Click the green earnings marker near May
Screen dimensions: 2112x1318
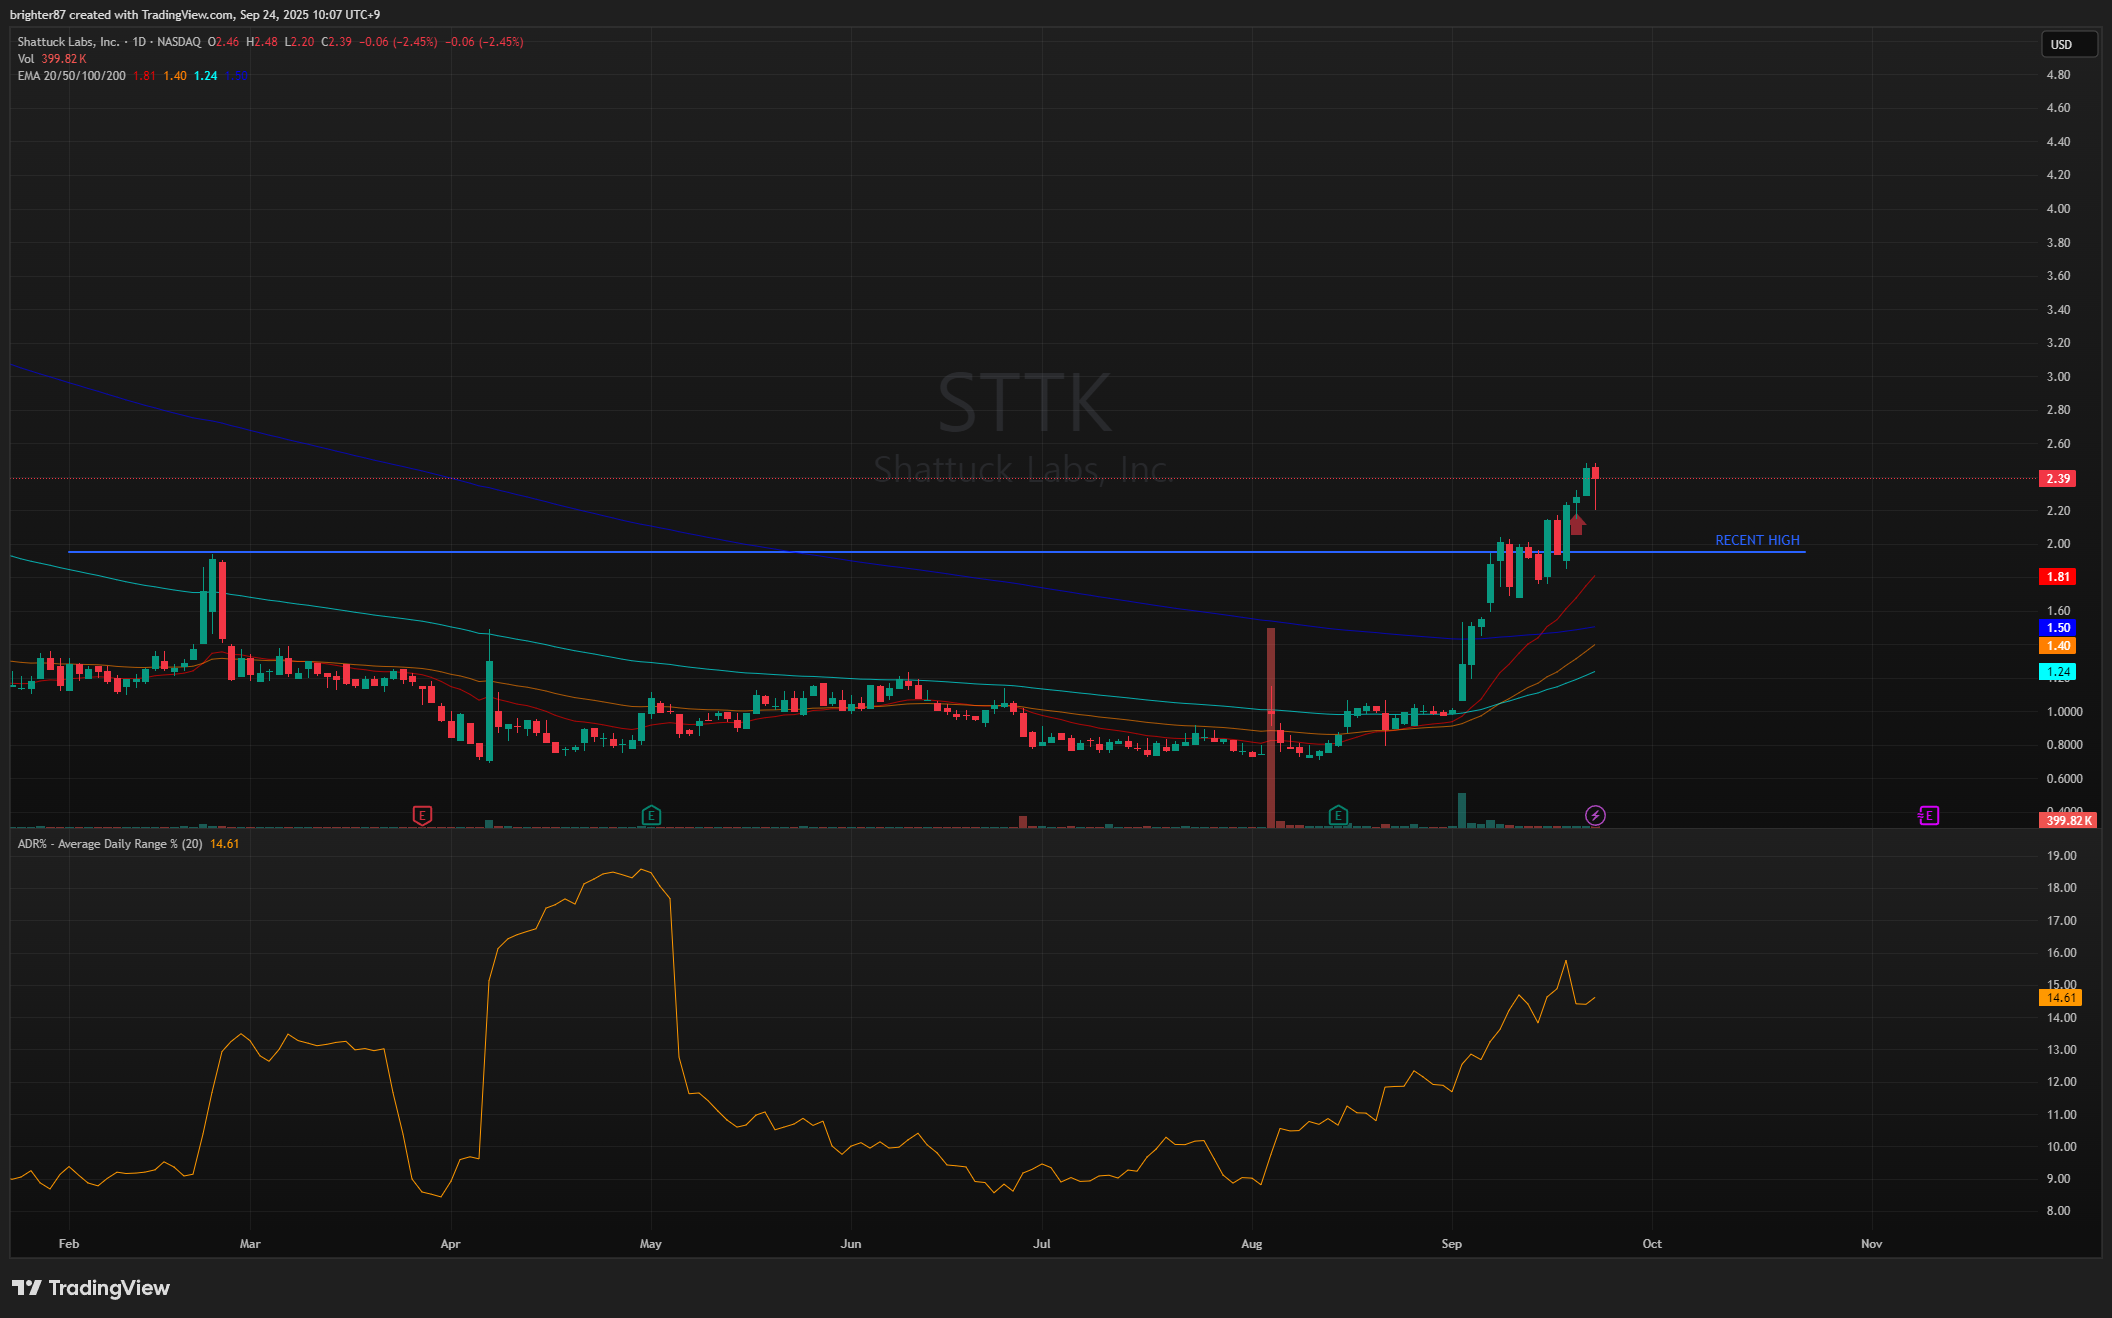[x=651, y=816]
